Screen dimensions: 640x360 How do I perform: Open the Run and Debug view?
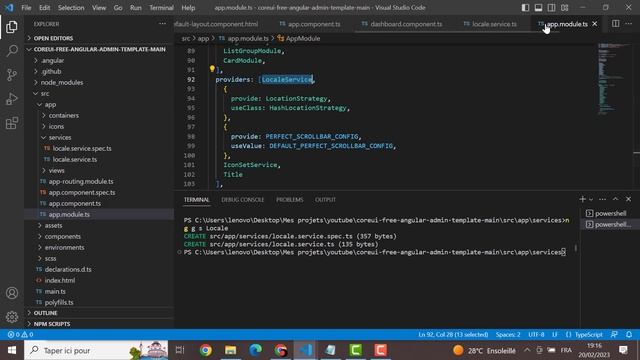point(12,99)
